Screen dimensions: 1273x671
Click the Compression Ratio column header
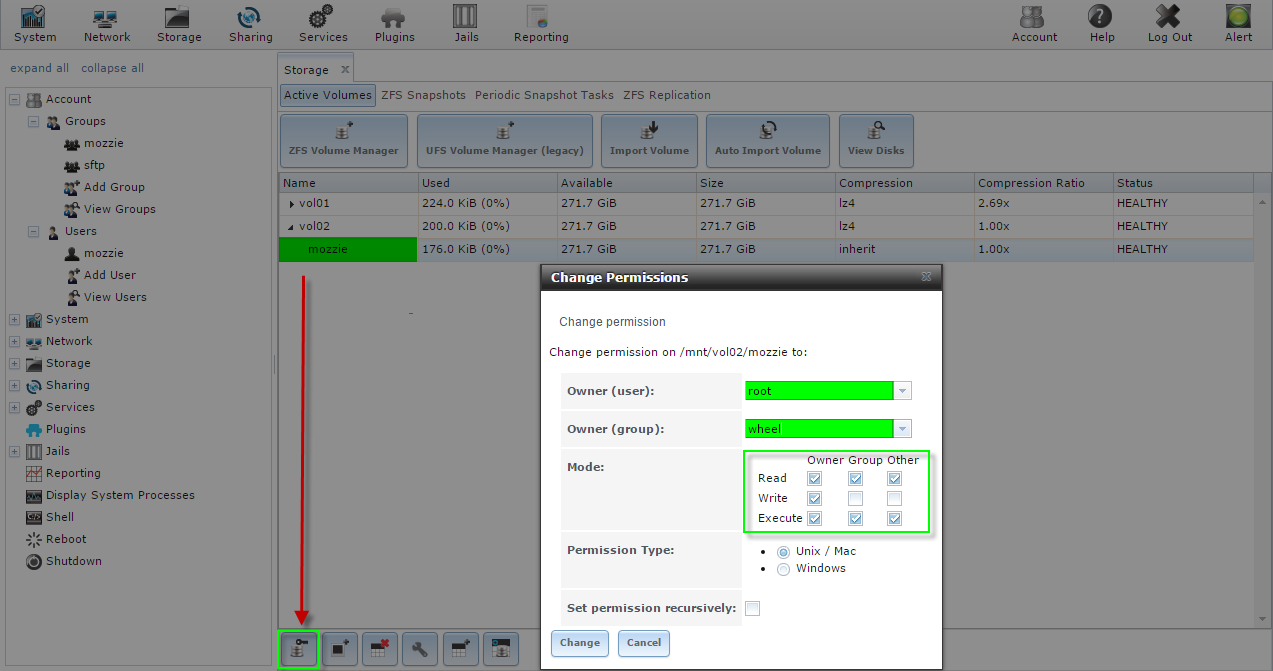(1043, 183)
